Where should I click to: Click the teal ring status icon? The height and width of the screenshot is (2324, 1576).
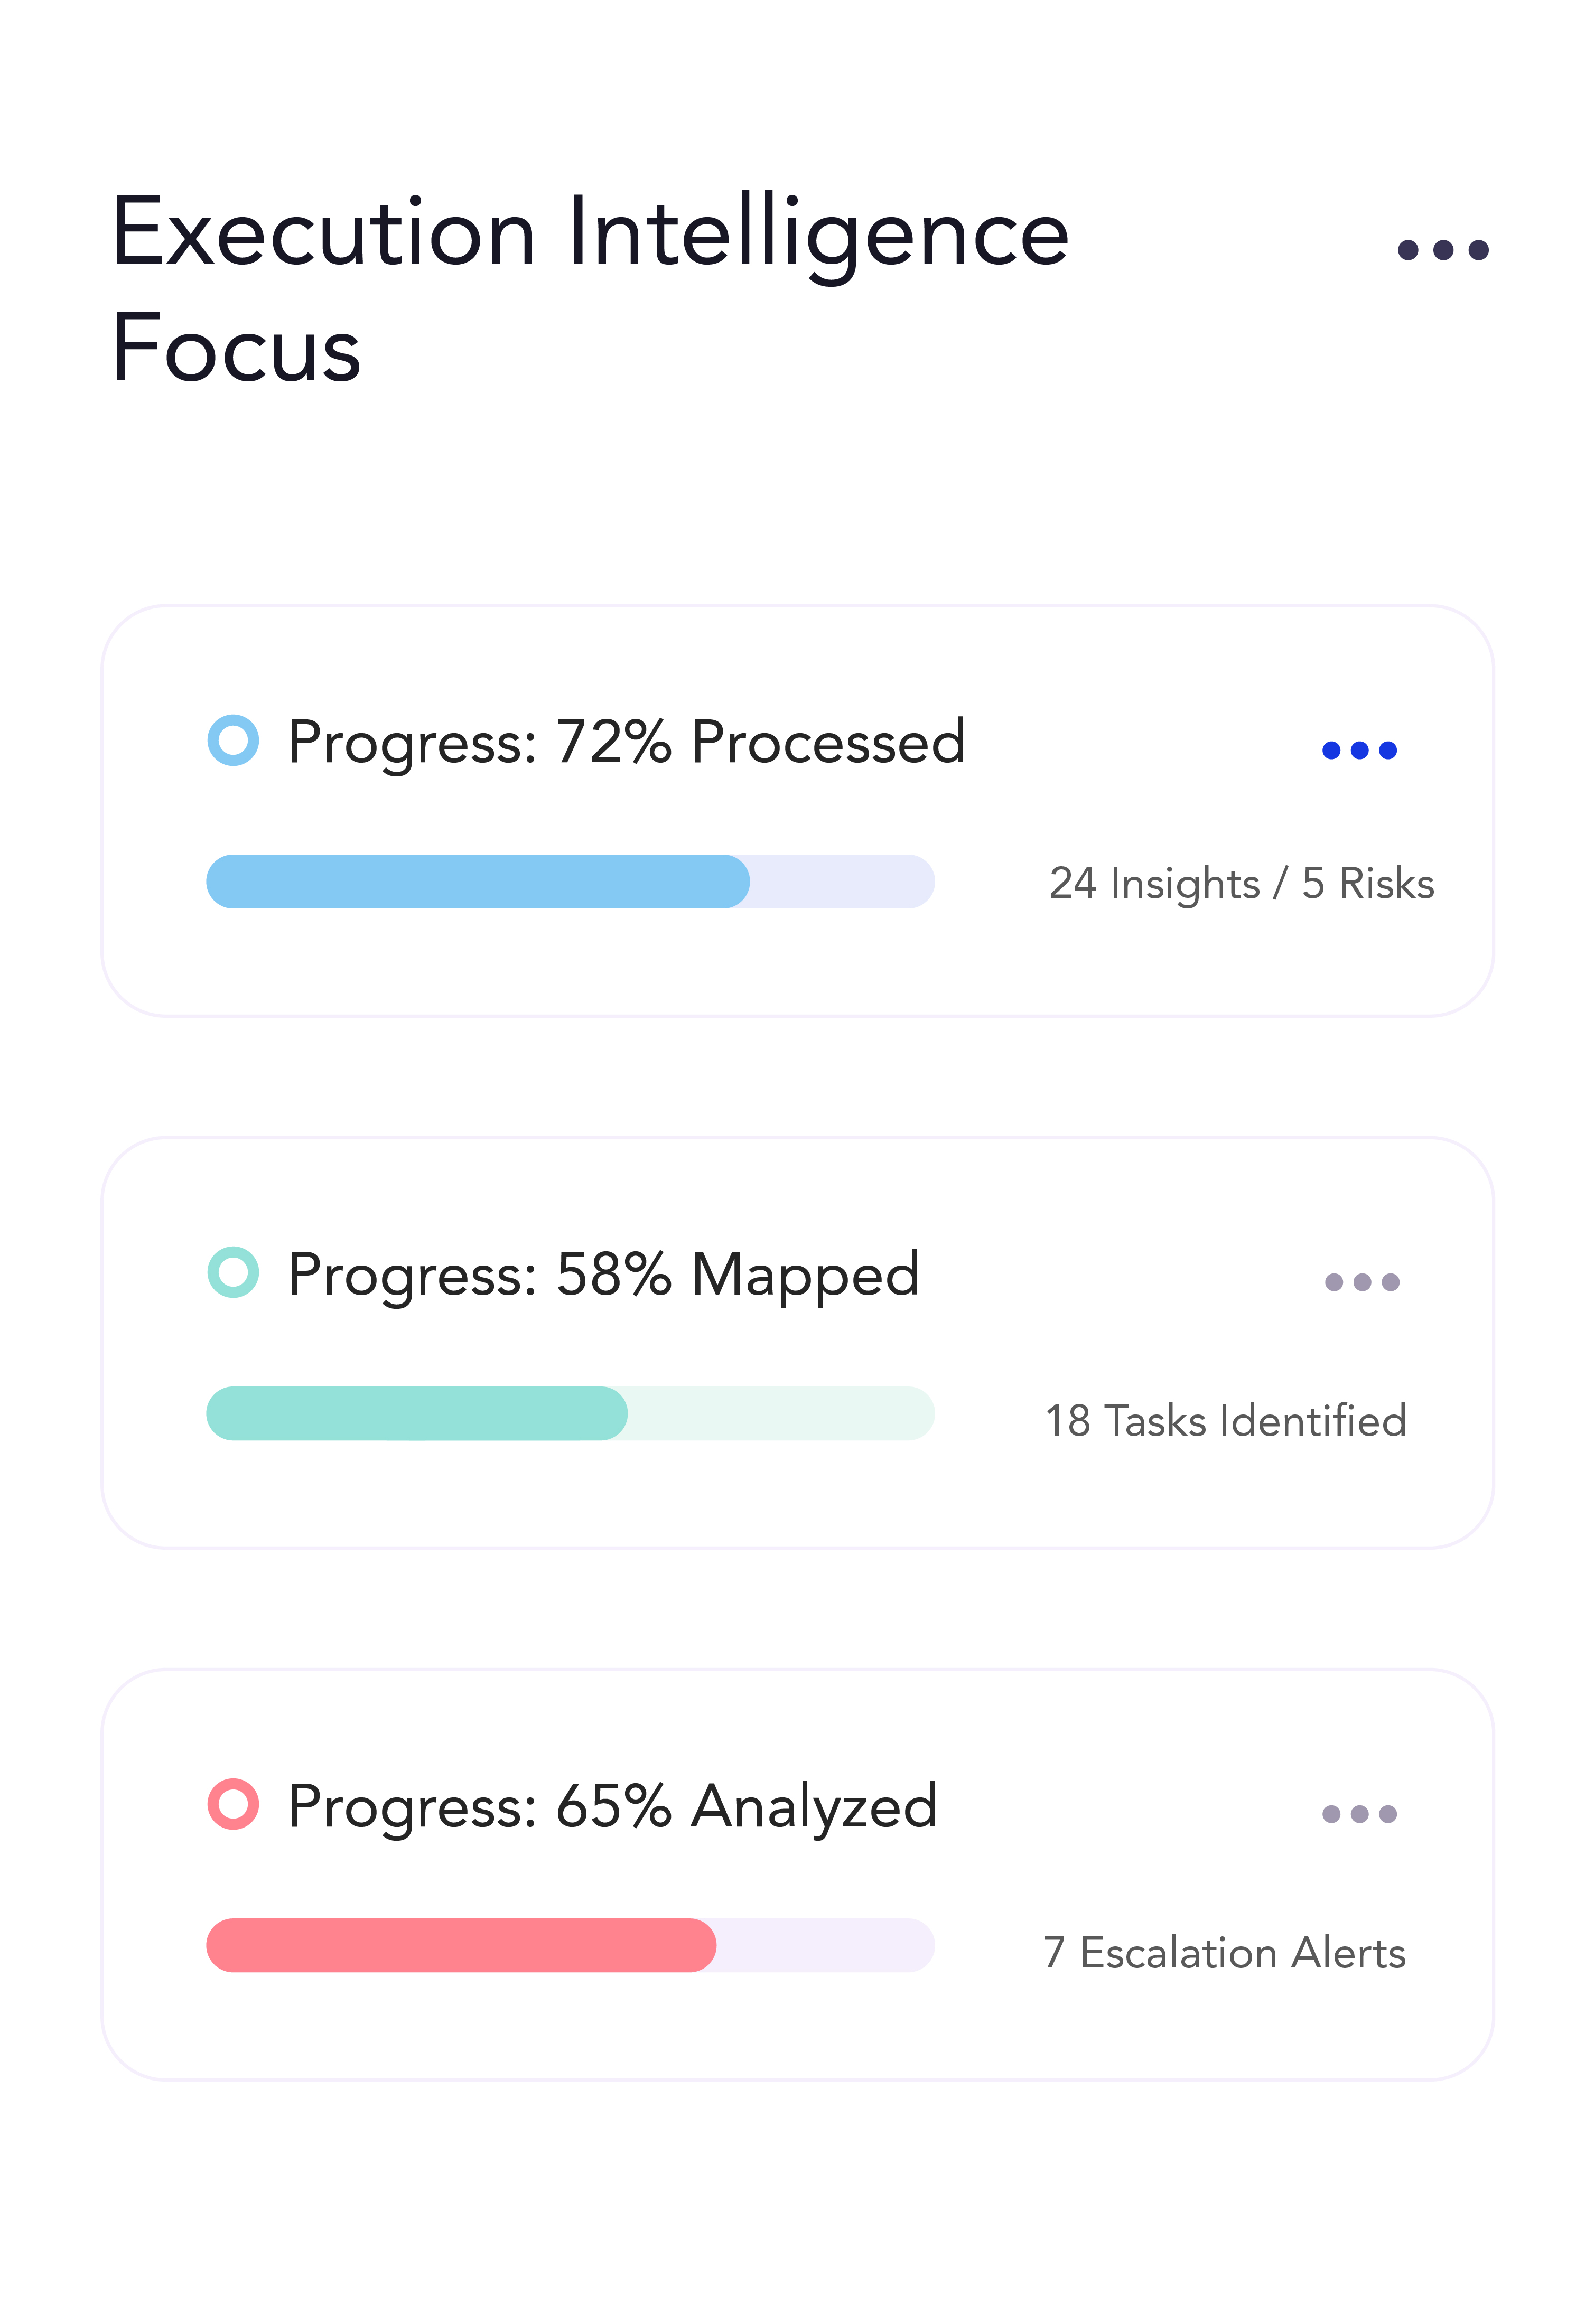point(233,1272)
